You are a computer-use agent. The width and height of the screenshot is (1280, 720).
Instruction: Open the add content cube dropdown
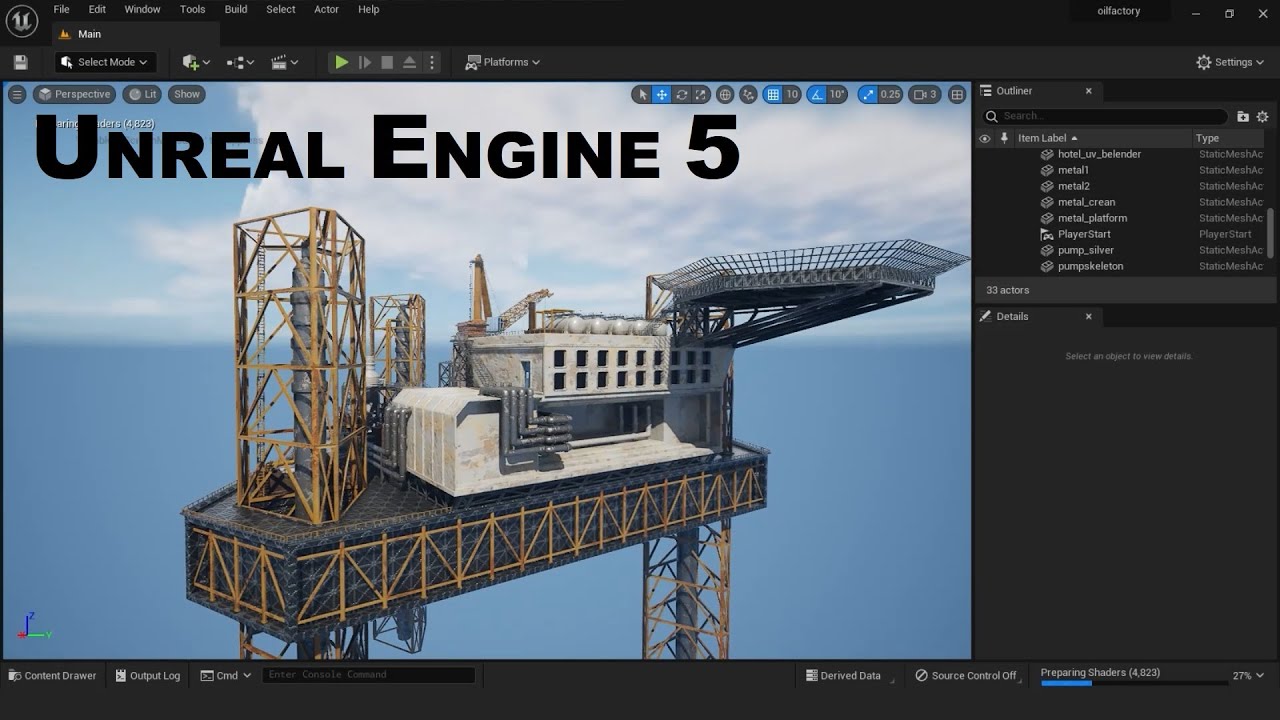[196, 62]
